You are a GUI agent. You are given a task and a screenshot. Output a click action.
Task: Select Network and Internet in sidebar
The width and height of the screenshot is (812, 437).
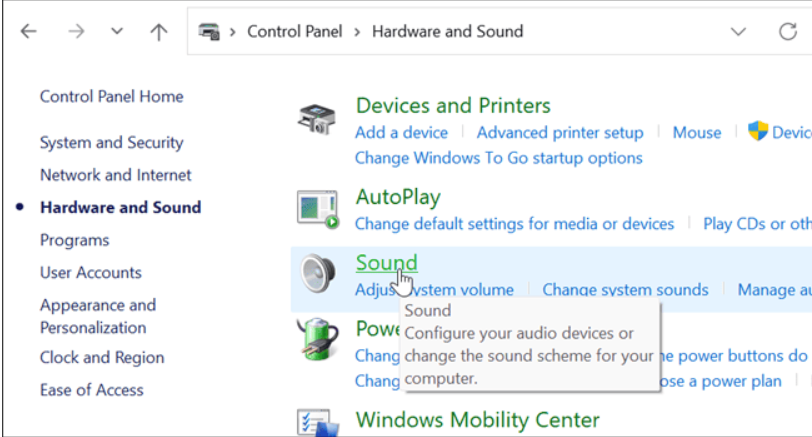pyautogui.click(x=115, y=175)
